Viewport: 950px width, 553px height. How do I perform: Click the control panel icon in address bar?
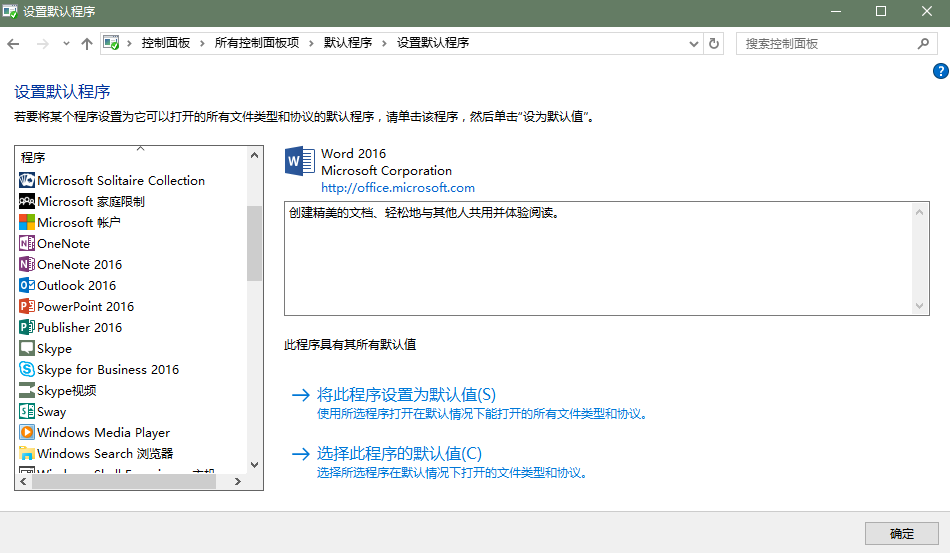[x=111, y=43]
